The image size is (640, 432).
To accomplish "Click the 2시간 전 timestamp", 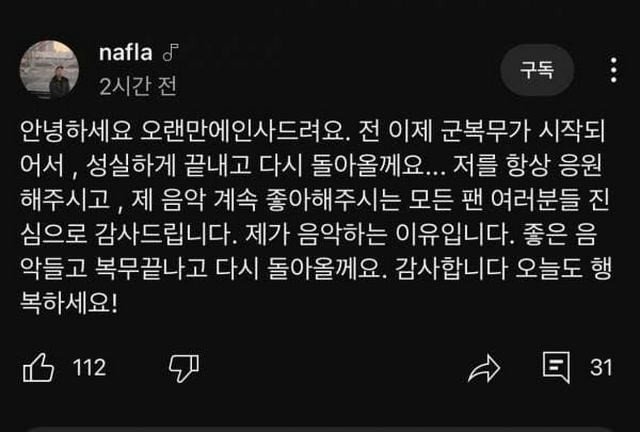I will coord(138,86).
